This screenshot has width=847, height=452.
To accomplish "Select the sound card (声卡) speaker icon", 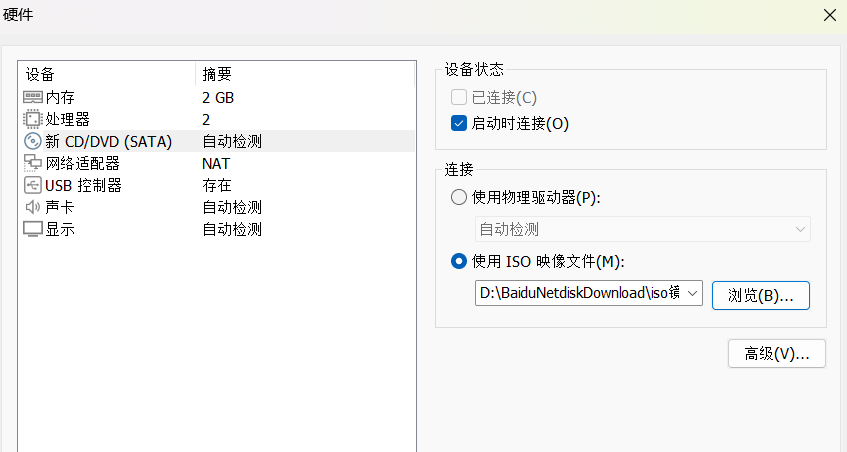I will click(33, 207).
